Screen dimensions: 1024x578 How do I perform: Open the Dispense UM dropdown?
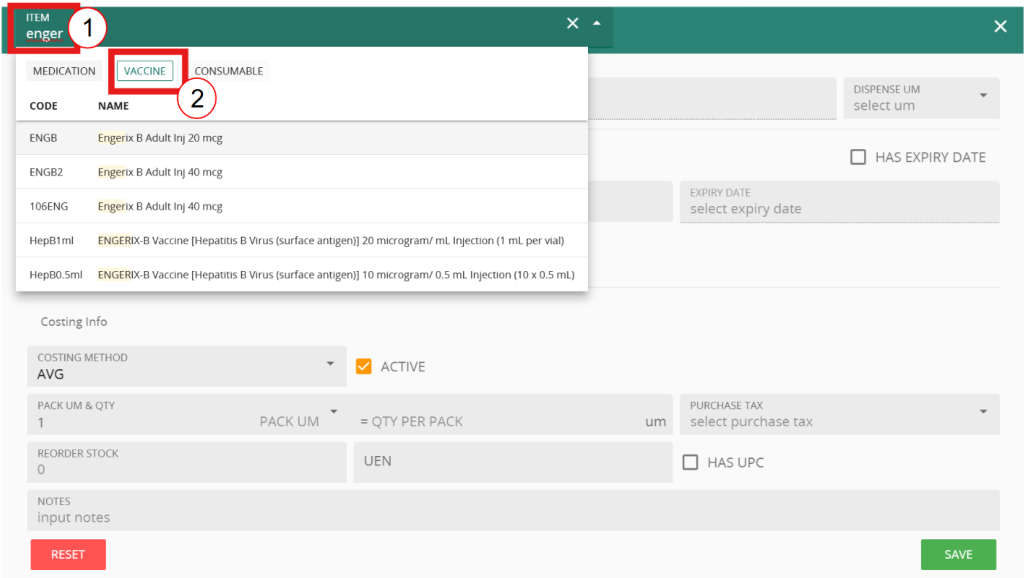920,97
